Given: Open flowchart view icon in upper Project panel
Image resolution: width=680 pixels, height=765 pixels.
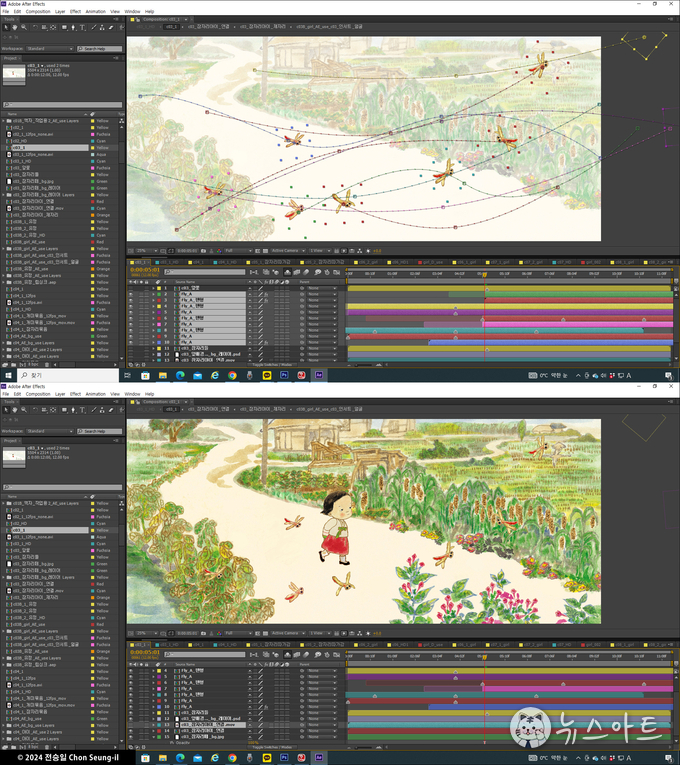Looking at the screenshot, I should (x=121, y=121).
